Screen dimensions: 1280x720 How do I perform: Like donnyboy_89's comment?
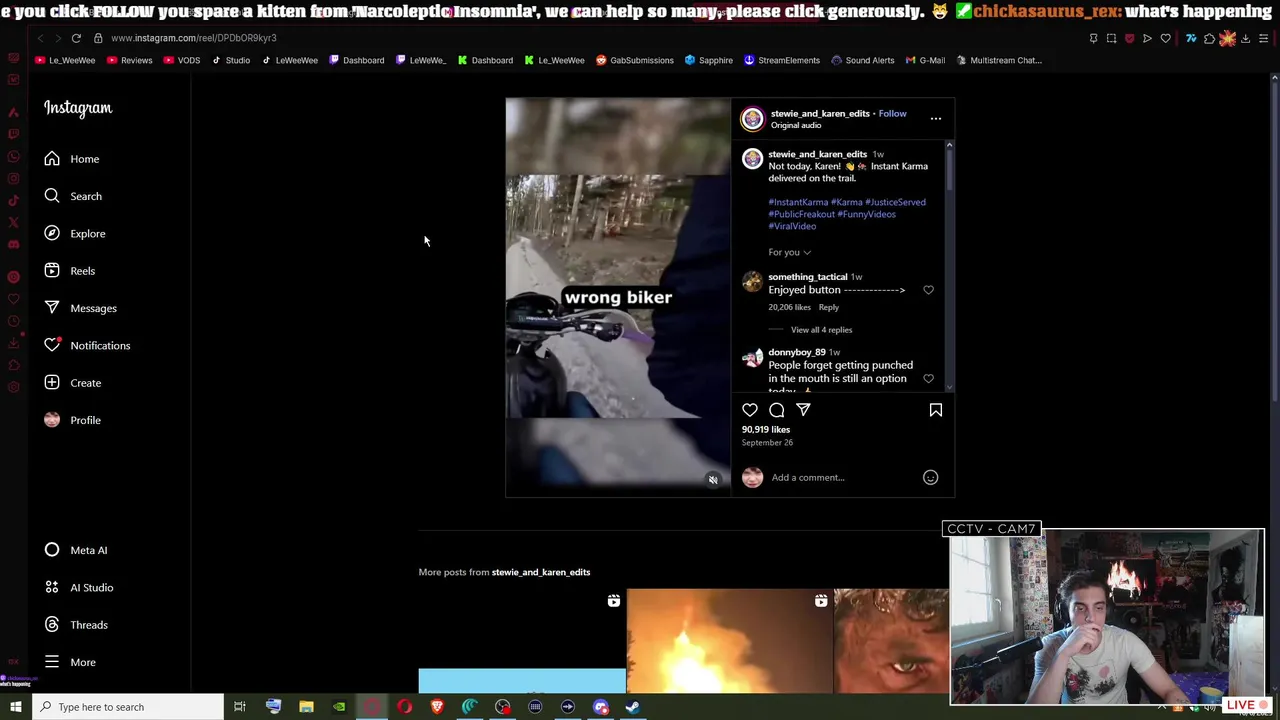[x=928, y=379]
